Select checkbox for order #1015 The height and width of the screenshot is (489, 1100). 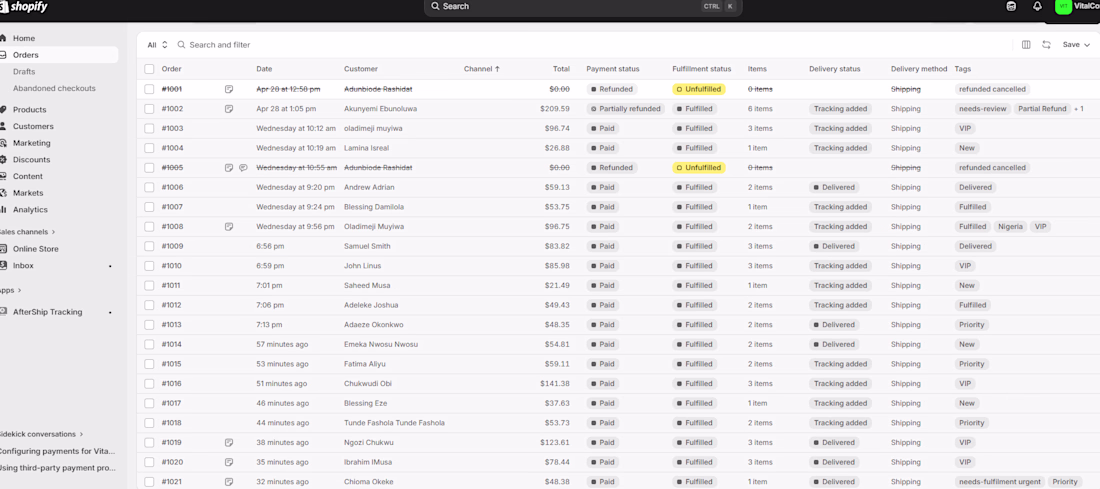click(149, 364)
